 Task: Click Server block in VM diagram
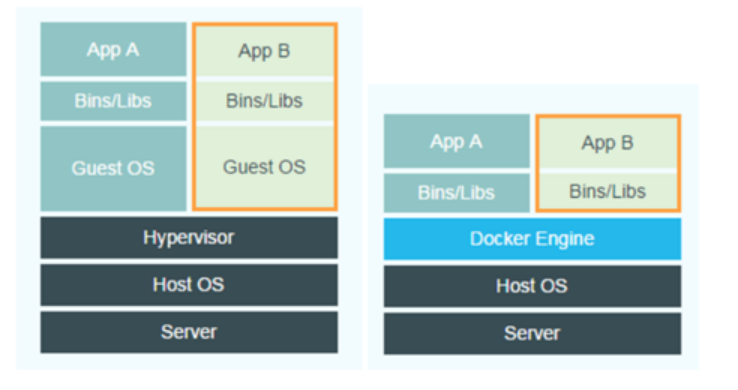pos(189,332)
